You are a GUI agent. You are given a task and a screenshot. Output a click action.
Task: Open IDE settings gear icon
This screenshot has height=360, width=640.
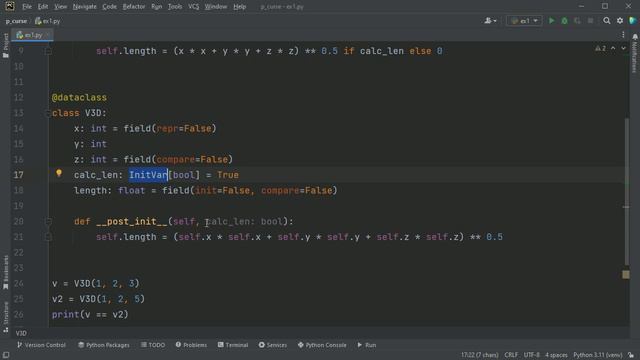click(620, 21)
